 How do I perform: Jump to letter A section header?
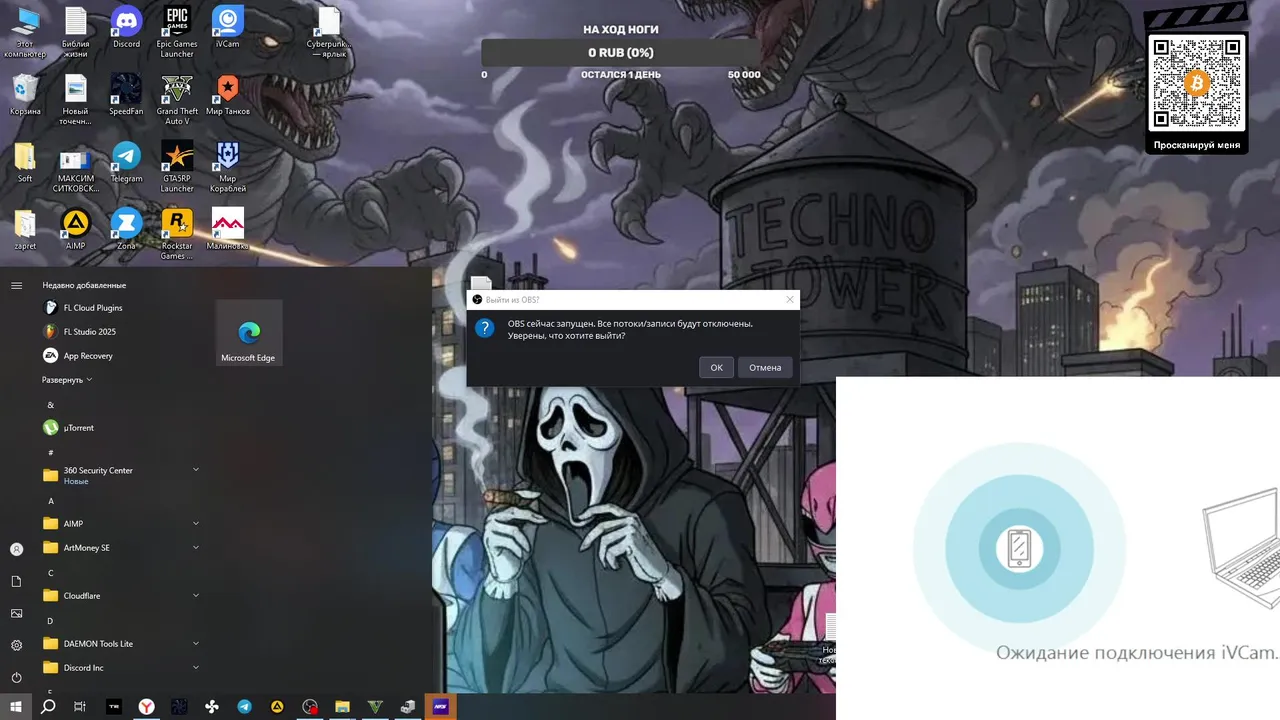(x=51, y=501)
